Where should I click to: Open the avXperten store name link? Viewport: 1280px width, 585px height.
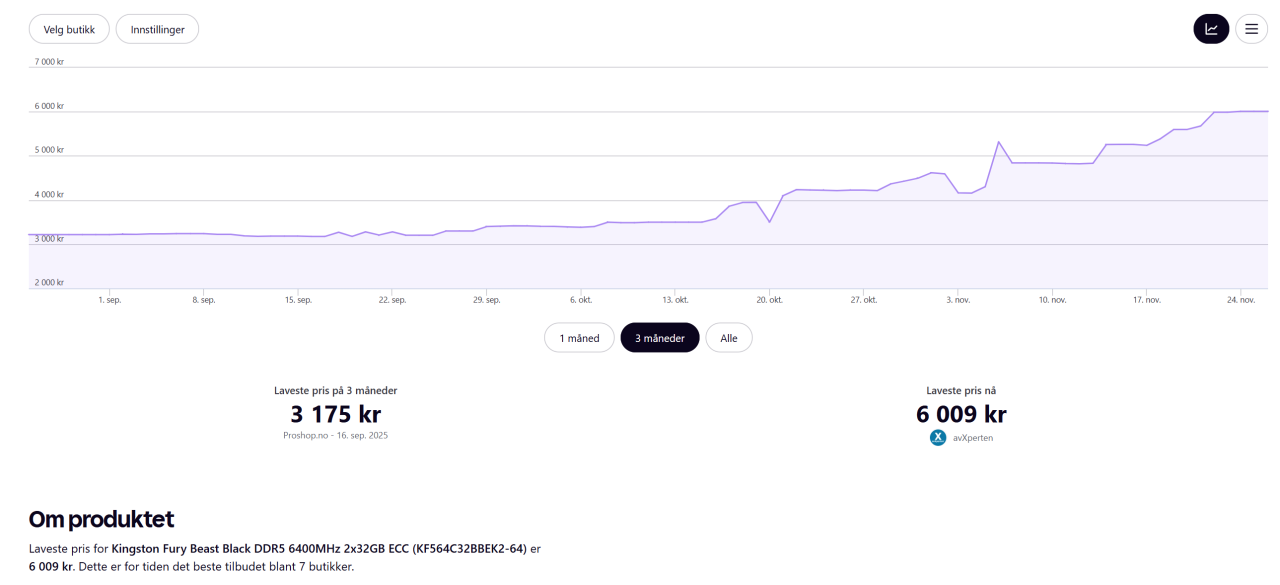pos(972,438)
